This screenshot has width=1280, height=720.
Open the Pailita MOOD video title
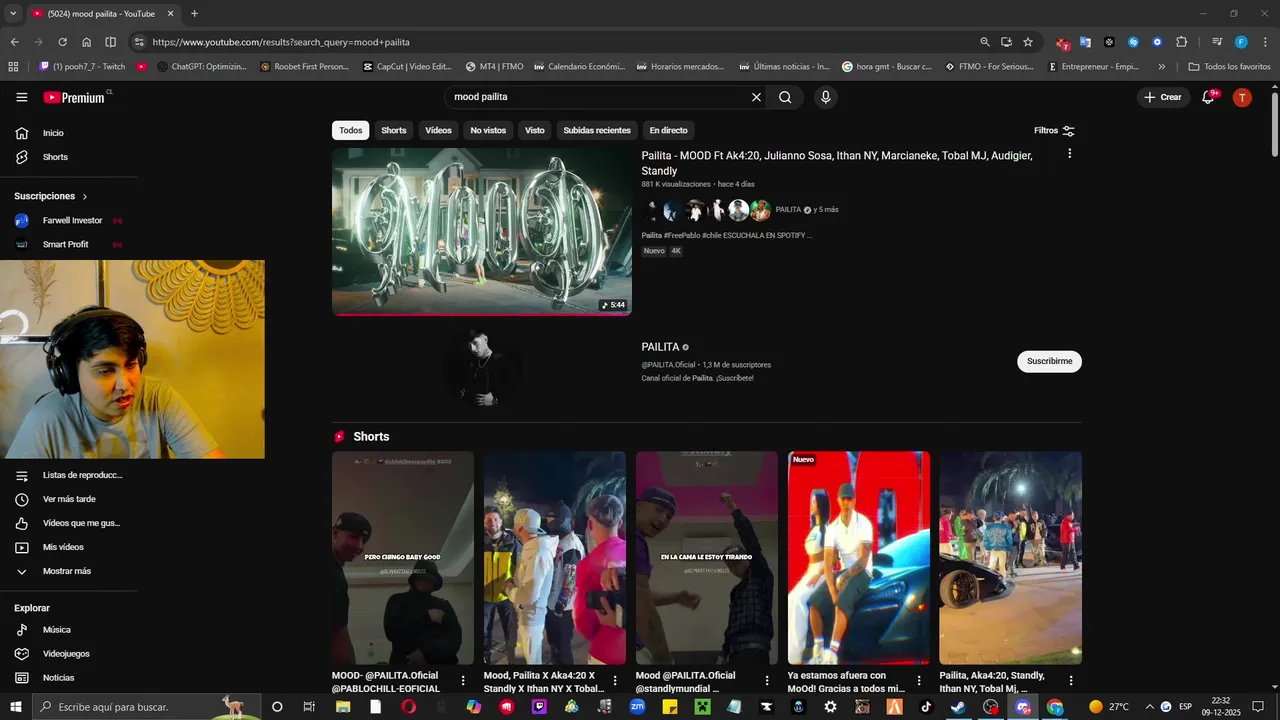pos(837,163)
